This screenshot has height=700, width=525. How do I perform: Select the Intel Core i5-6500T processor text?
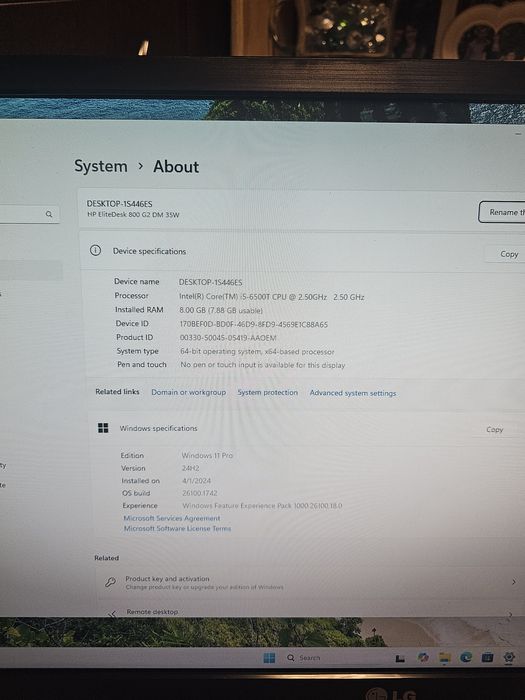click(271, 296)
